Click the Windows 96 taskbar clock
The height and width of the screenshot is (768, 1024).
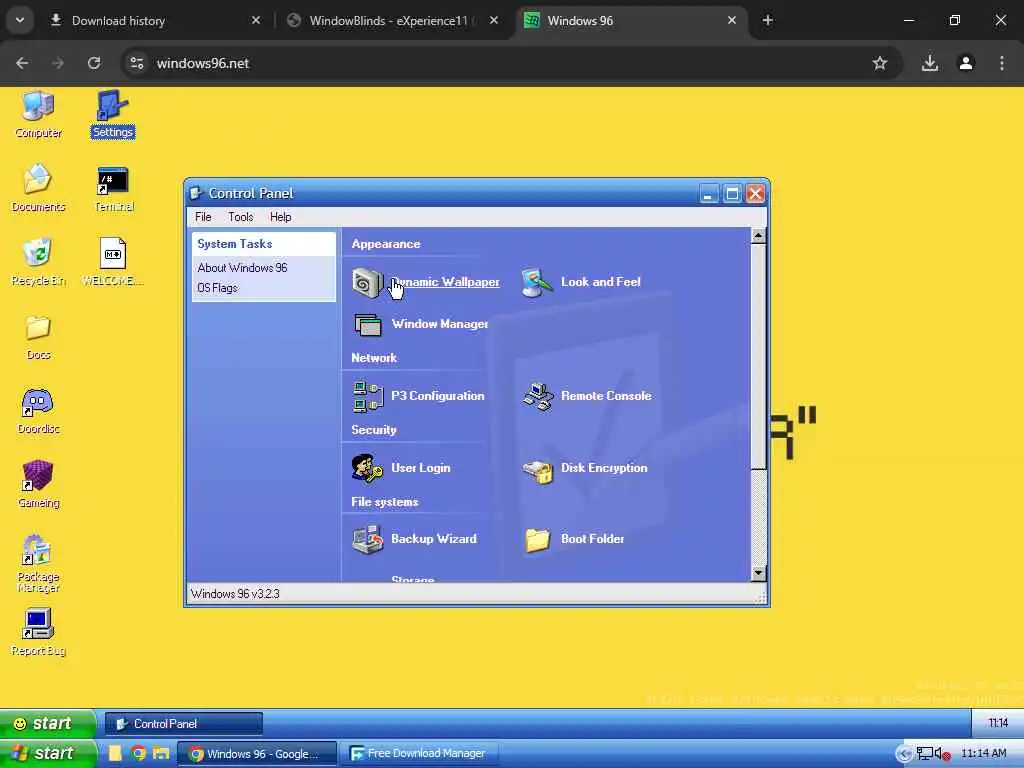(x=997, y=723)
